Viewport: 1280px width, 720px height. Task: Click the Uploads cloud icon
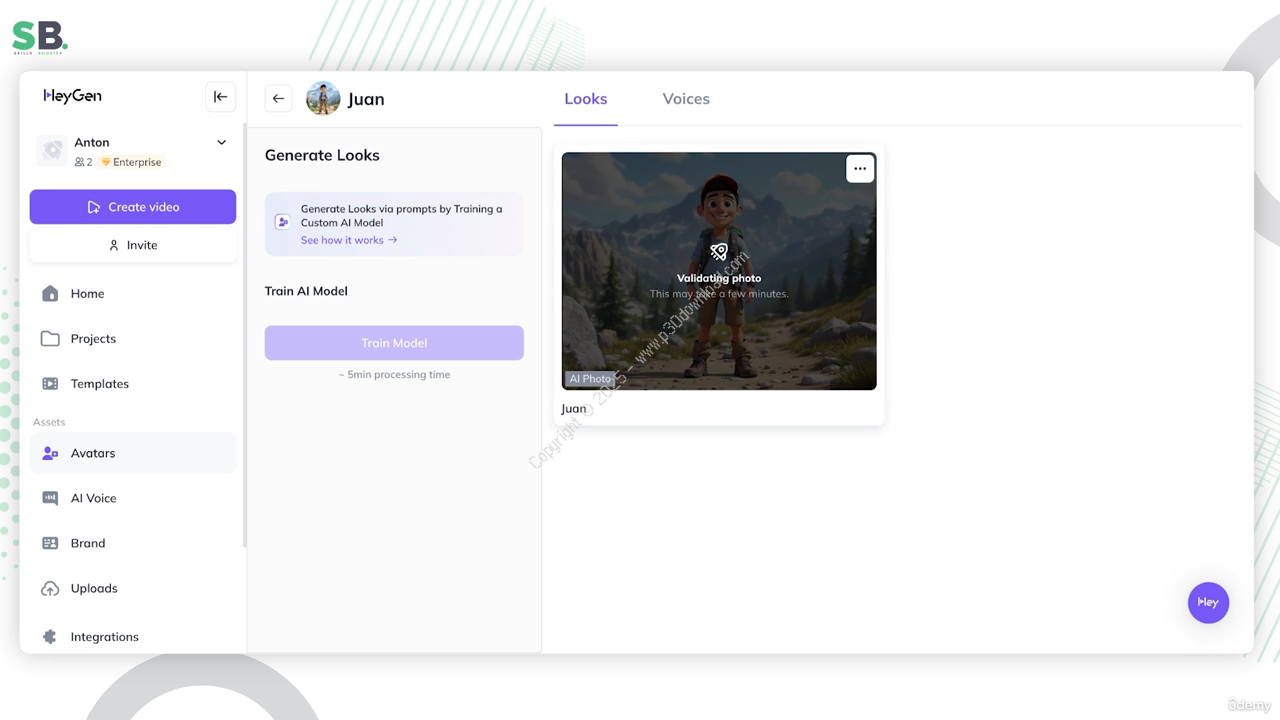tap(50, 589)
